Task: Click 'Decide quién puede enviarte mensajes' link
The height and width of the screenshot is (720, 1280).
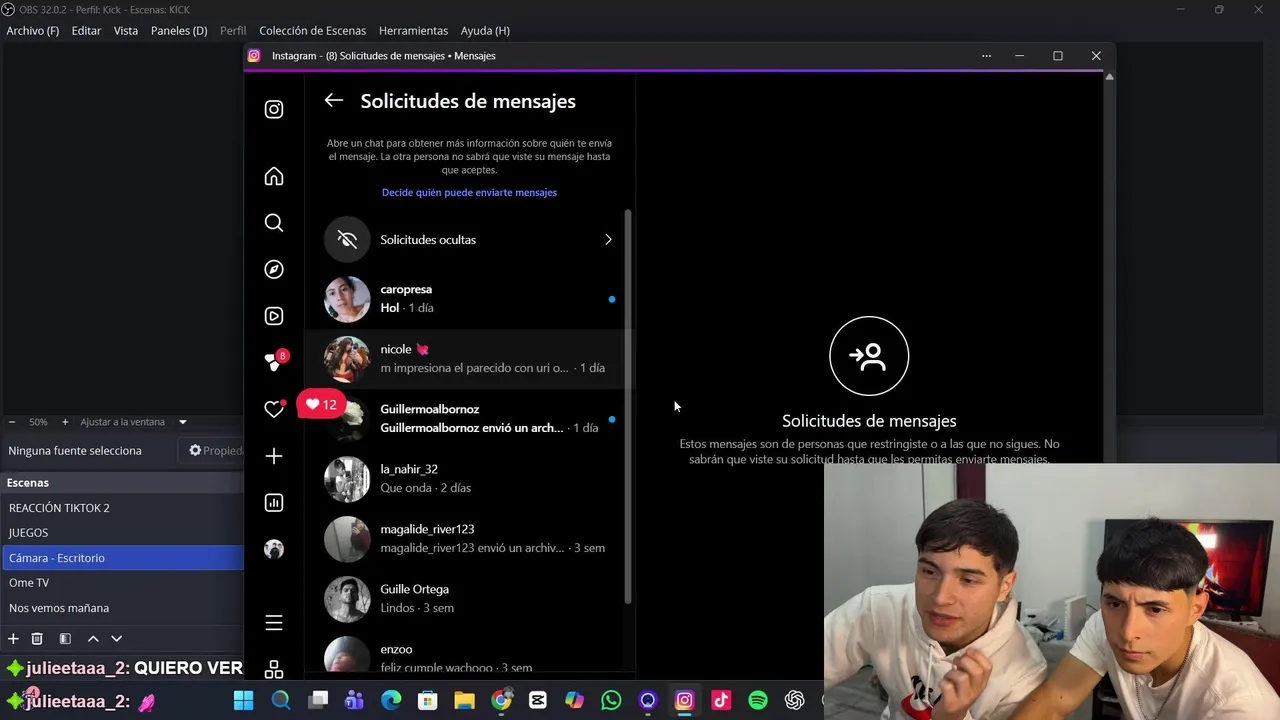Action: click(x=469, y=192)
